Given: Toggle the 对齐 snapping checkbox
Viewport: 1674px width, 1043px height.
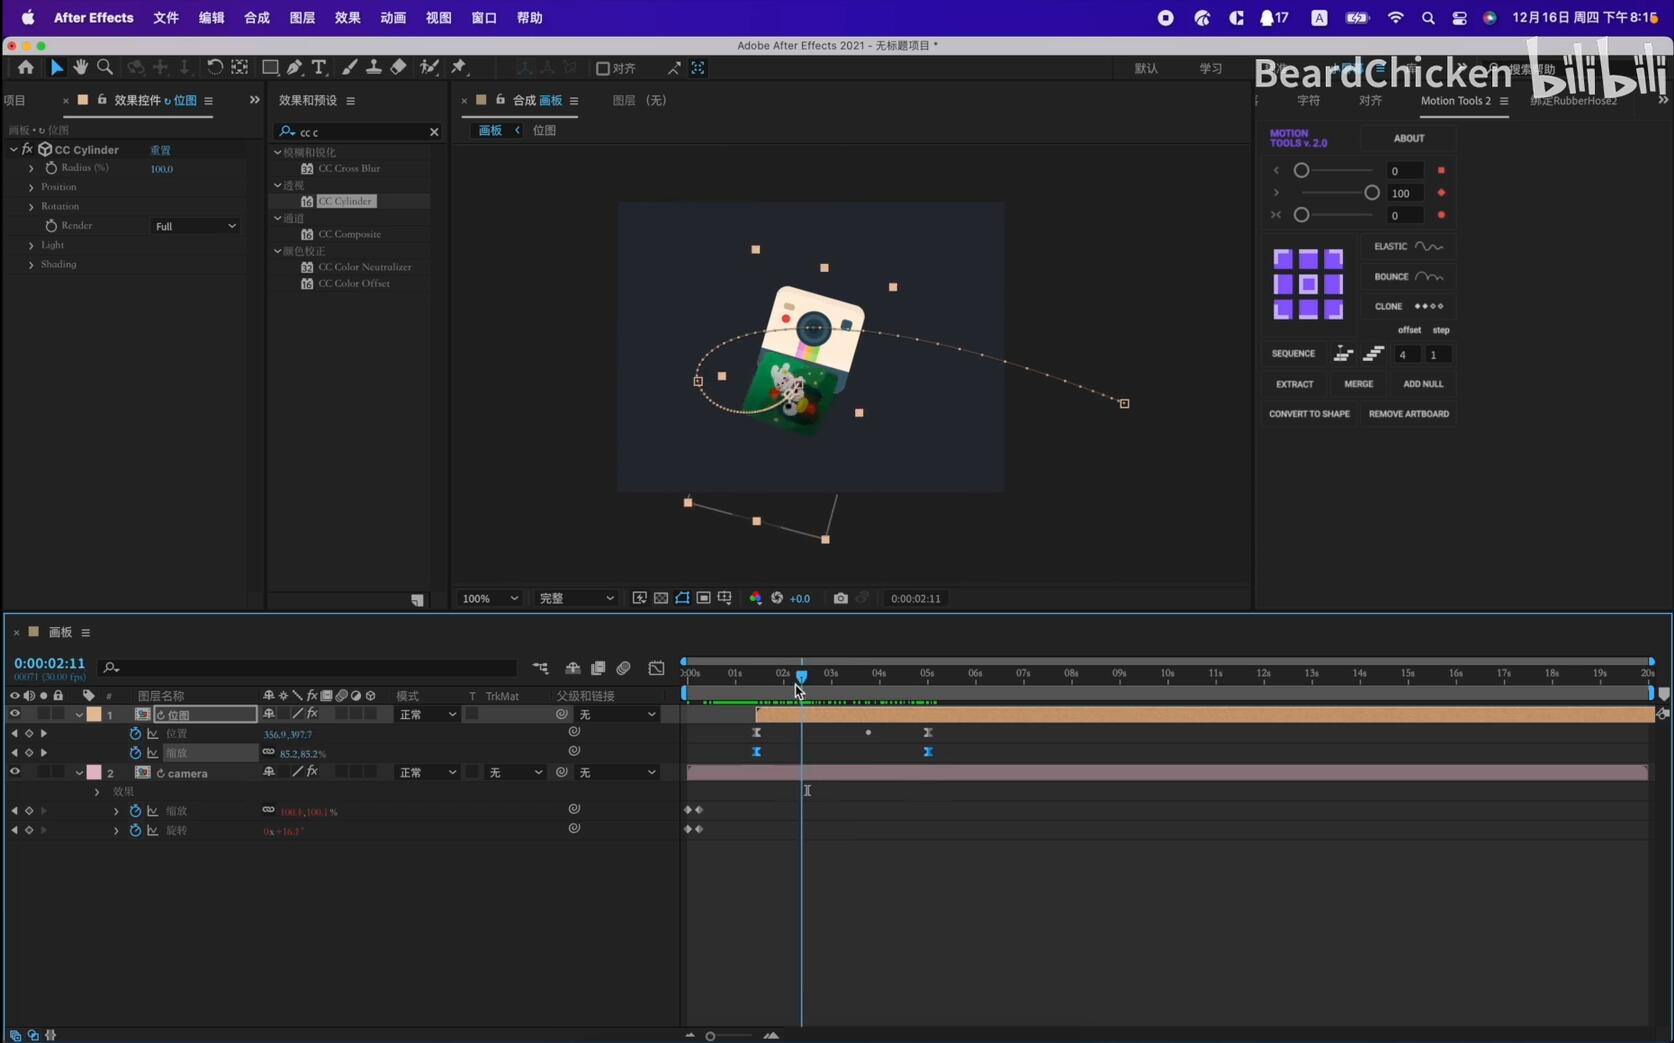Looking at the screenshot, I should (602, 68).
